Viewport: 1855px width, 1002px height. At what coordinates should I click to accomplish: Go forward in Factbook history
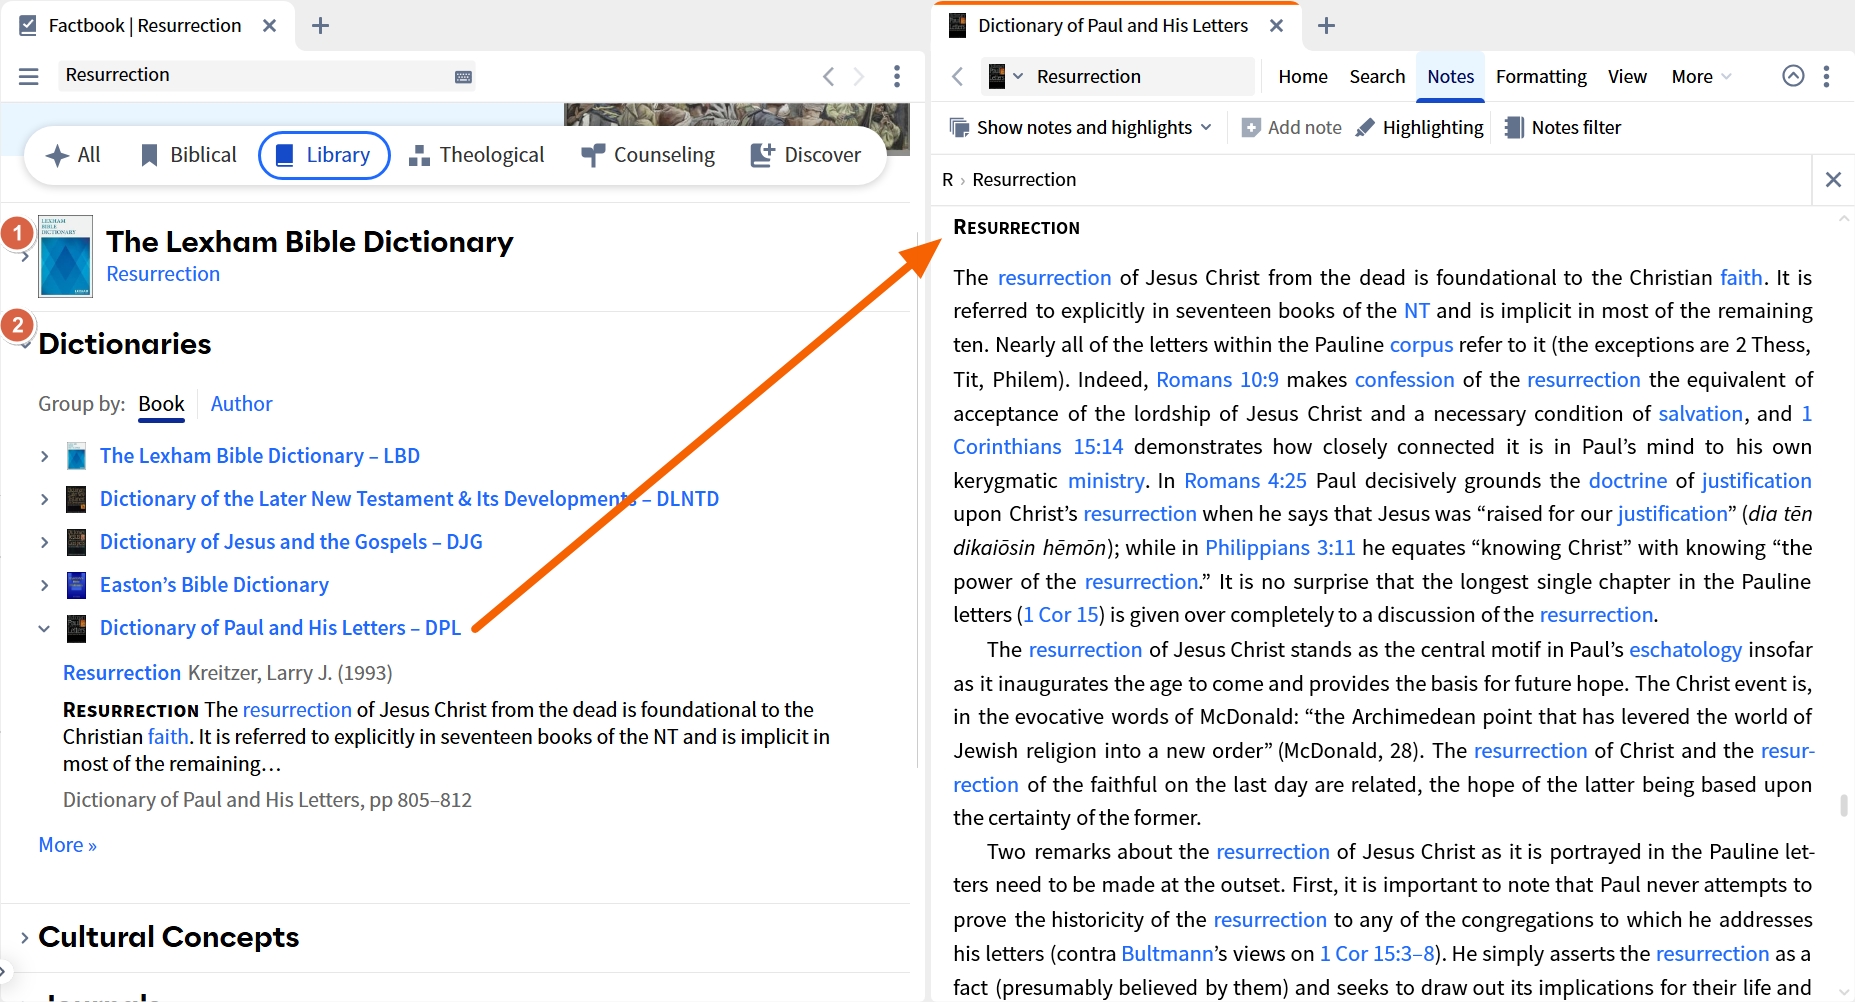click(858, 76)
